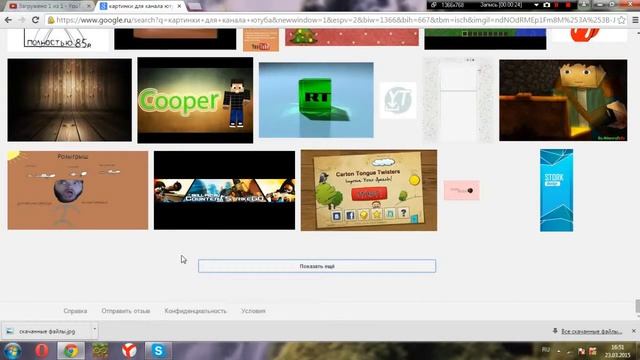Open the downloaded jpg file in download bar
Image resolution: width=640 pixels, height=360 pixels.
[47, 331]
